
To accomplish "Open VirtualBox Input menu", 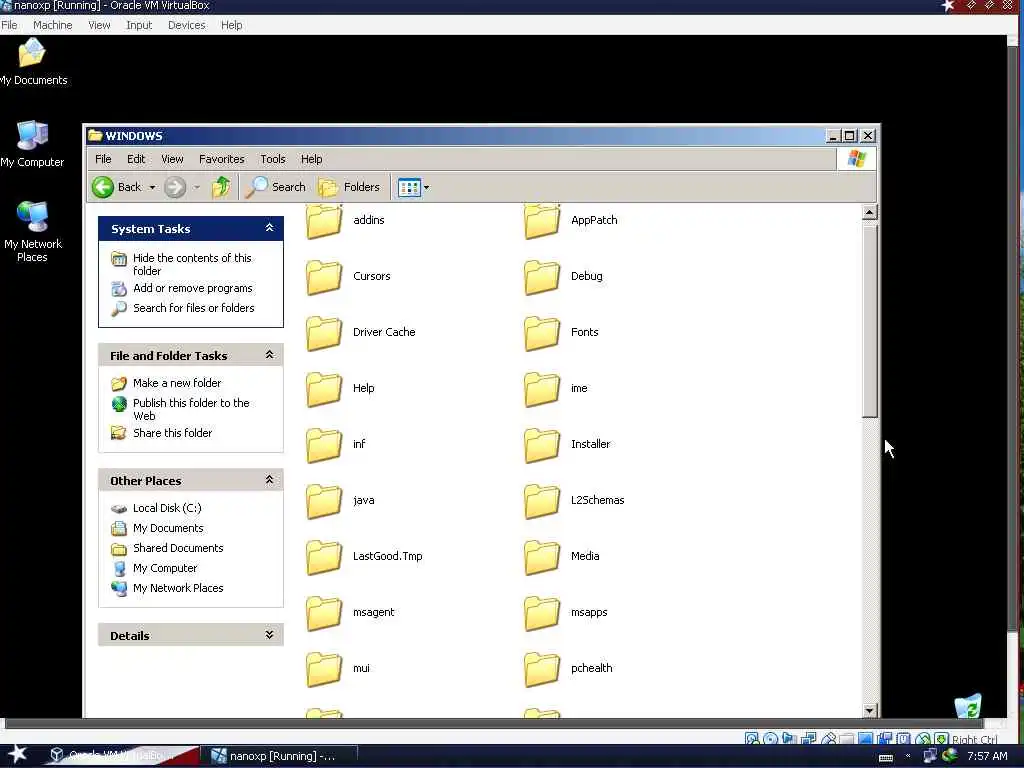I will coord(139,25).
